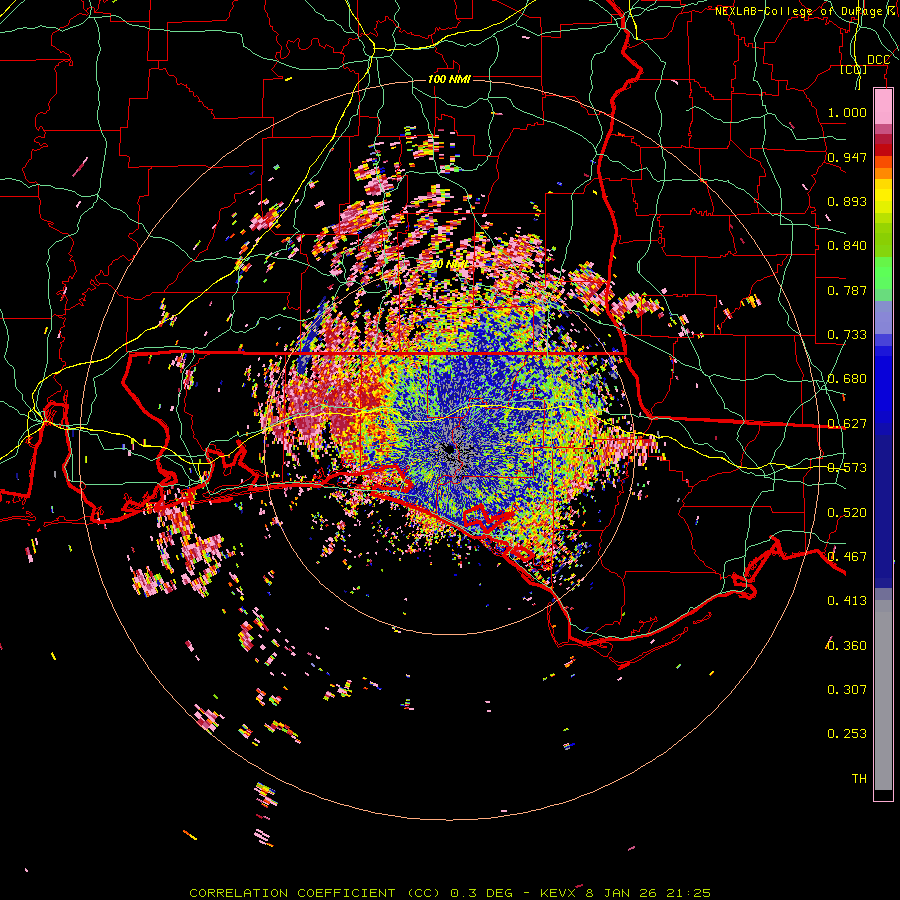
Task: Click the [CC] unit label
Action: tap(854, 69)
